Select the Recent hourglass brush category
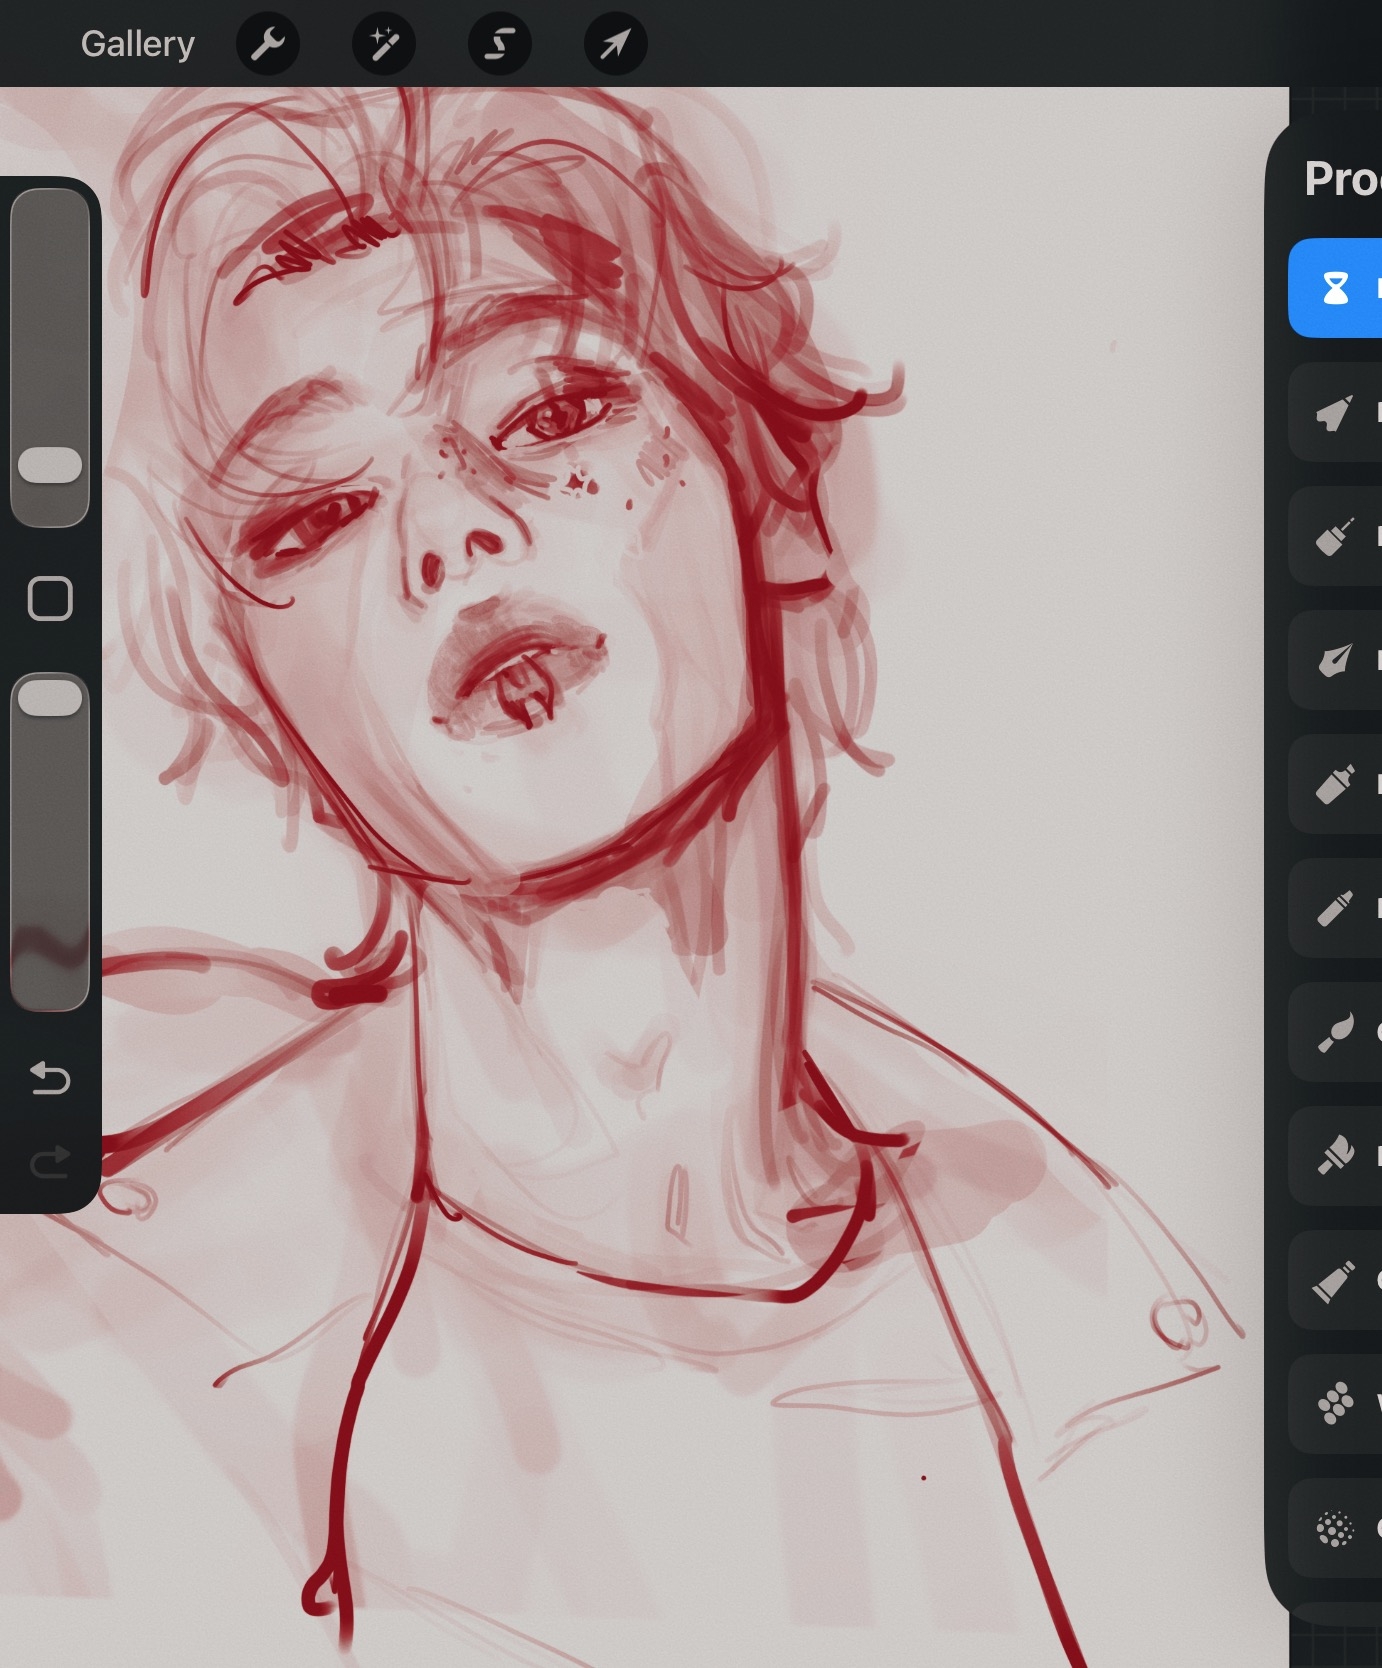The width and height of the screenshot is (1382, 1668). click(1336, 288)
